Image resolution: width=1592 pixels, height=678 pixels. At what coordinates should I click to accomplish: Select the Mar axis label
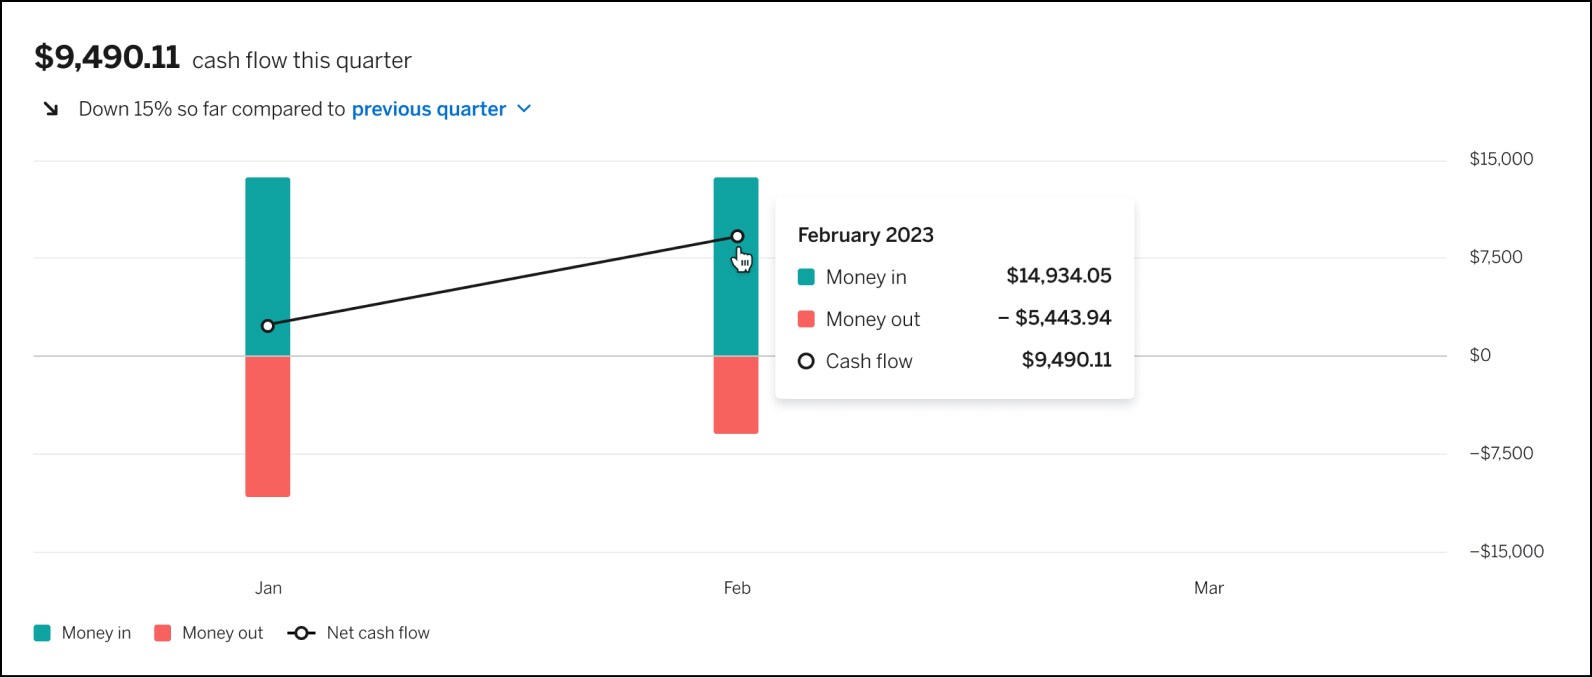(1207, 588)
